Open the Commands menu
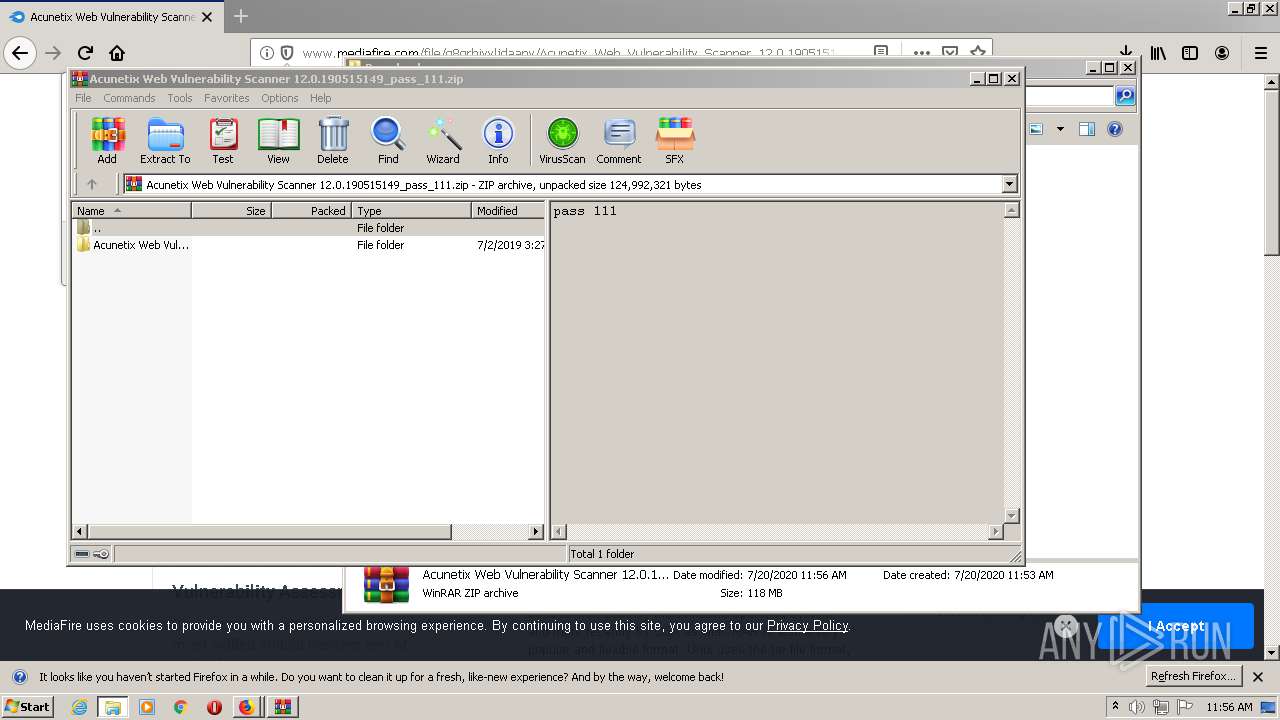 (129, 98)
